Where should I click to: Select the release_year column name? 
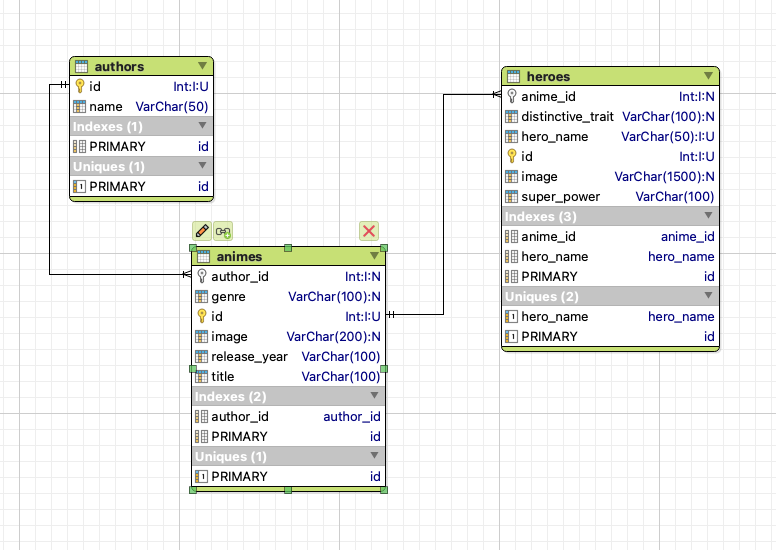[249, 356]
